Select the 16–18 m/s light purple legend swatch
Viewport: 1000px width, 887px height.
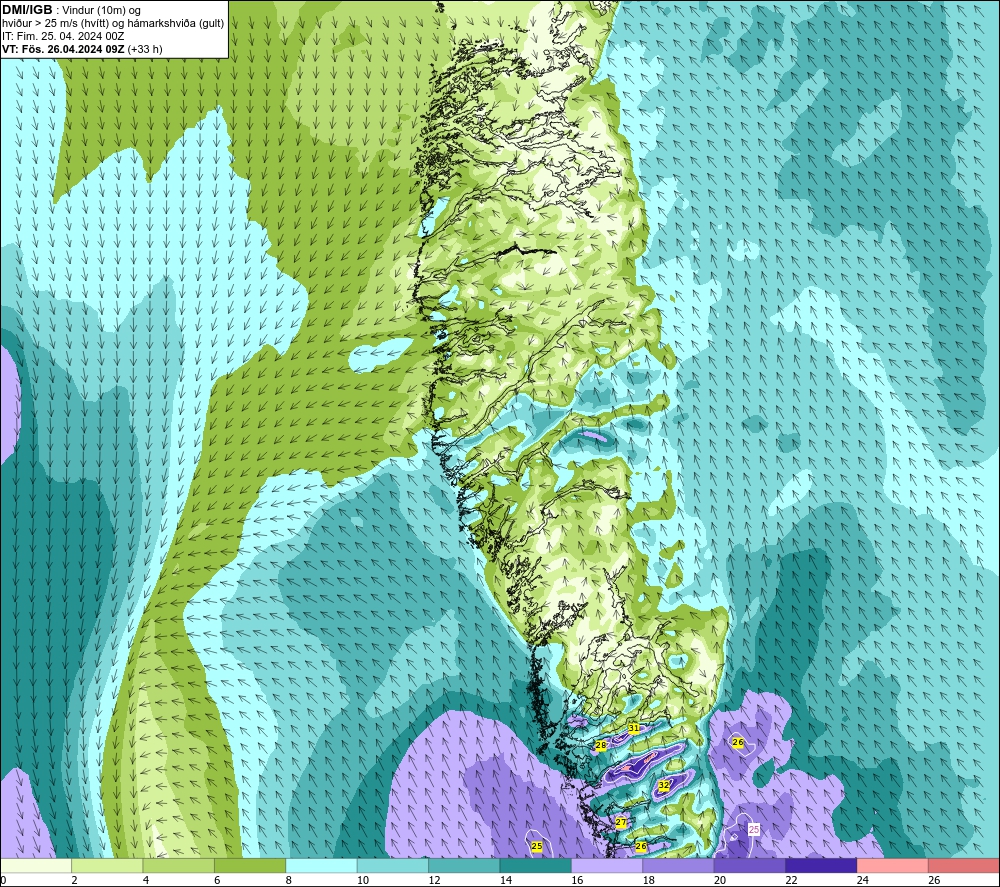(607, 866)
